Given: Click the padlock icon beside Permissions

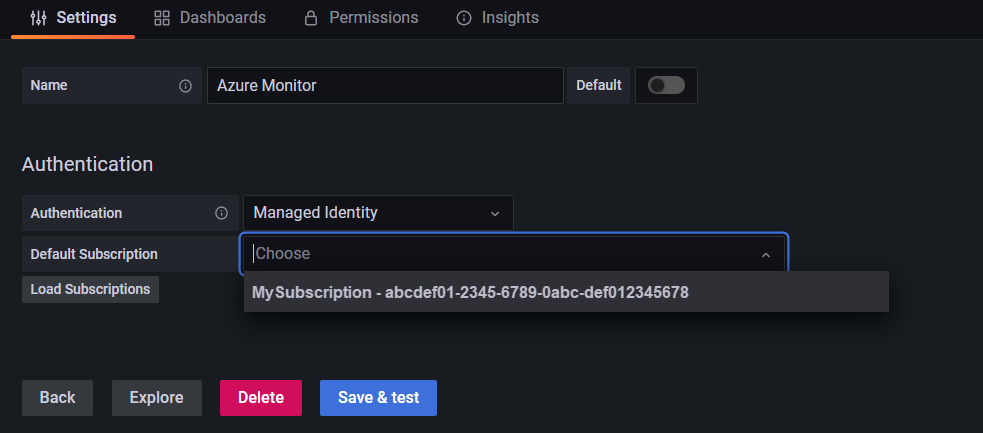Looking at the screenshot, I should click(311, 18).
